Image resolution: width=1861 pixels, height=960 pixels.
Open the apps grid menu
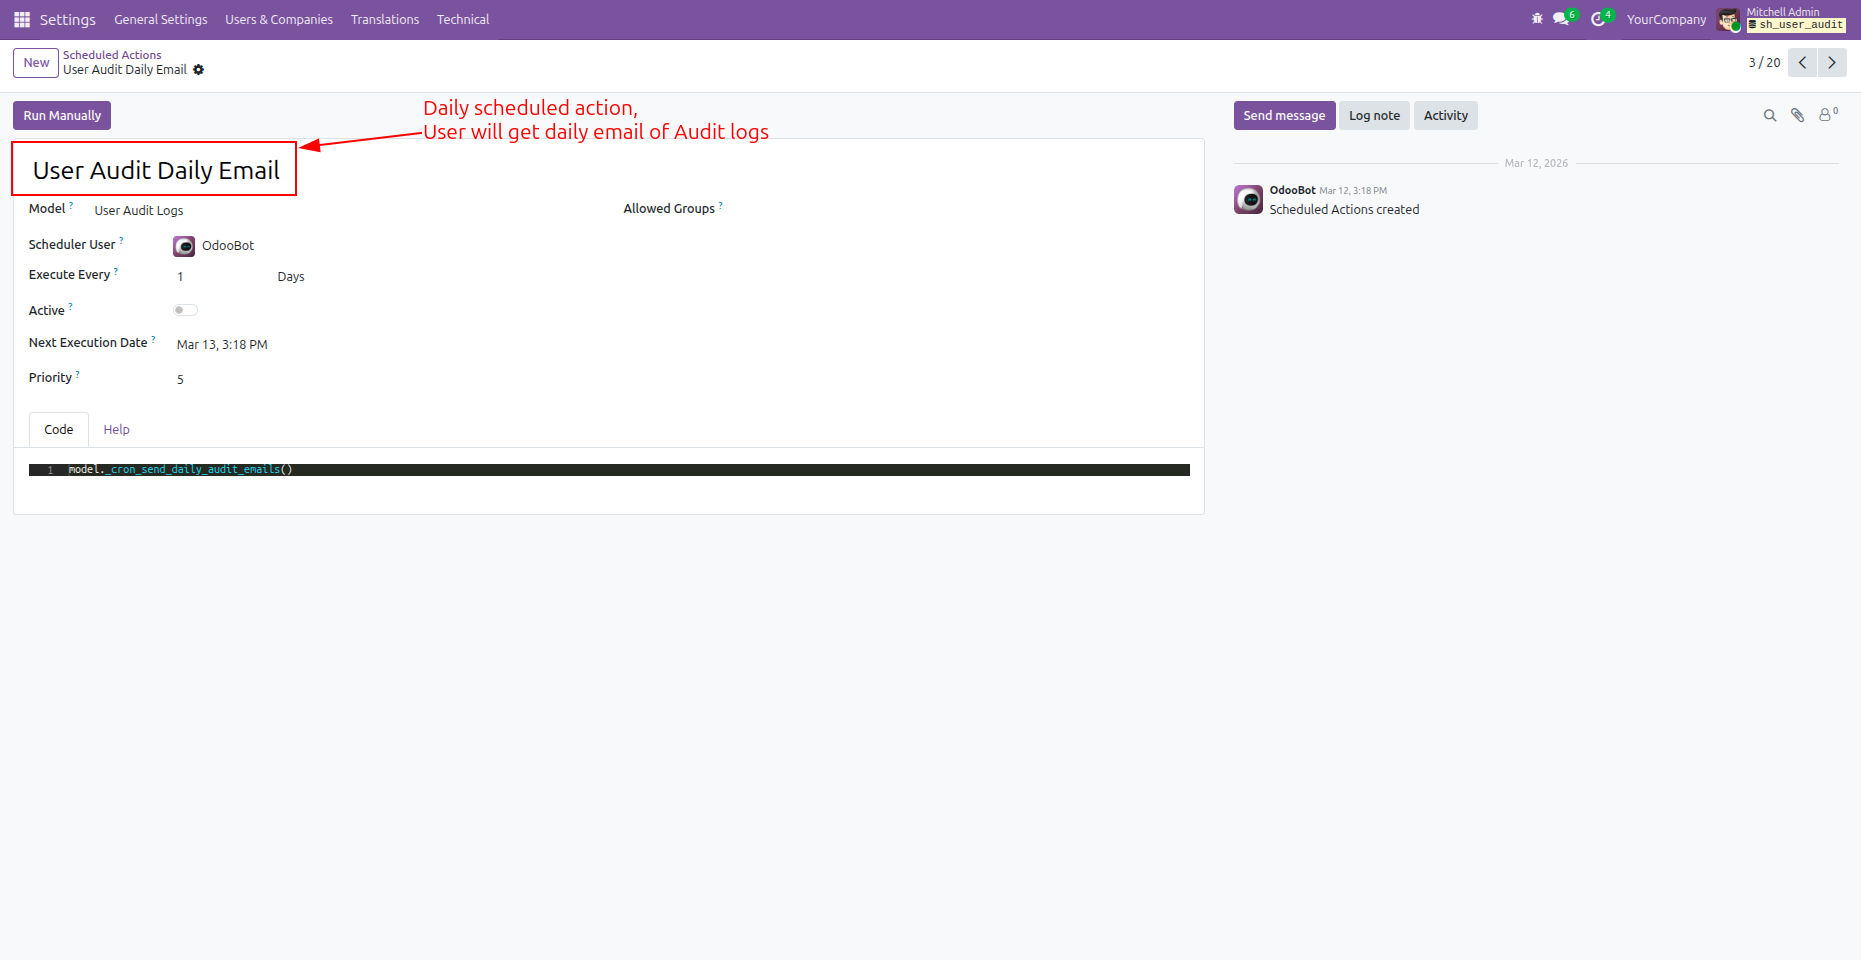[22, 20]
